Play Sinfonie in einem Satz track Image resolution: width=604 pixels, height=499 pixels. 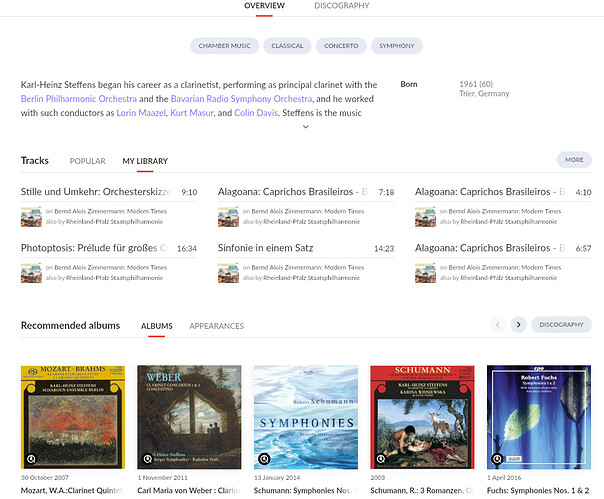265,248
